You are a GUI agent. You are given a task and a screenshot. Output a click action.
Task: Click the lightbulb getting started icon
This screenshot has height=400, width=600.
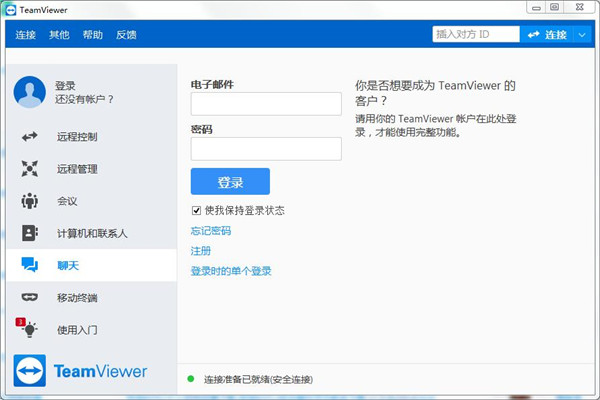coord(29,329)
